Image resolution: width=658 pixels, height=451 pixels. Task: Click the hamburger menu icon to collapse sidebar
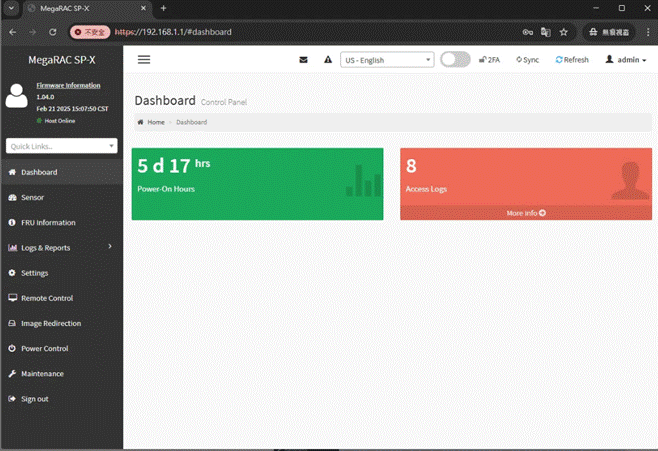[x=144, y=60]
